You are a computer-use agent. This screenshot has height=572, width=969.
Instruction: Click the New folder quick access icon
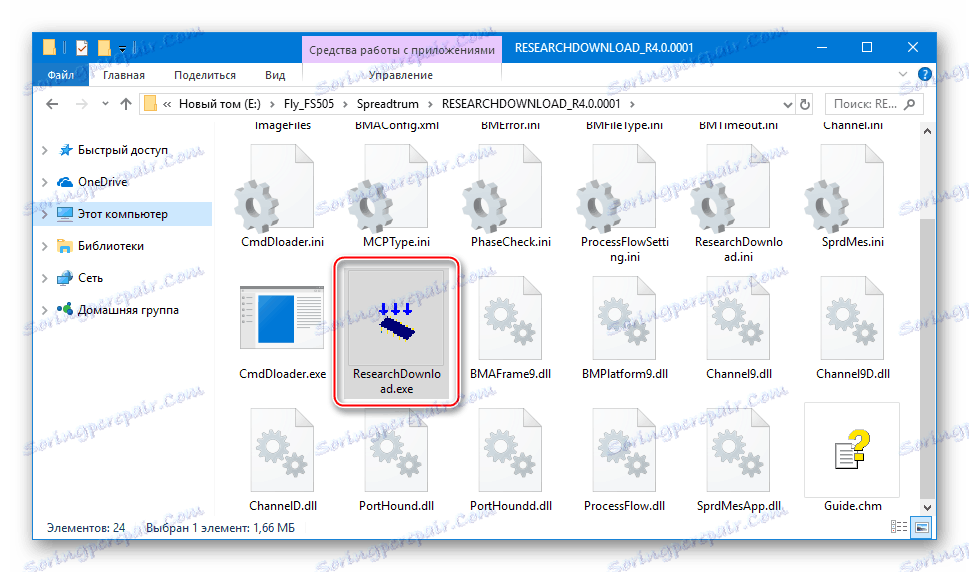[x=104, y=48]
